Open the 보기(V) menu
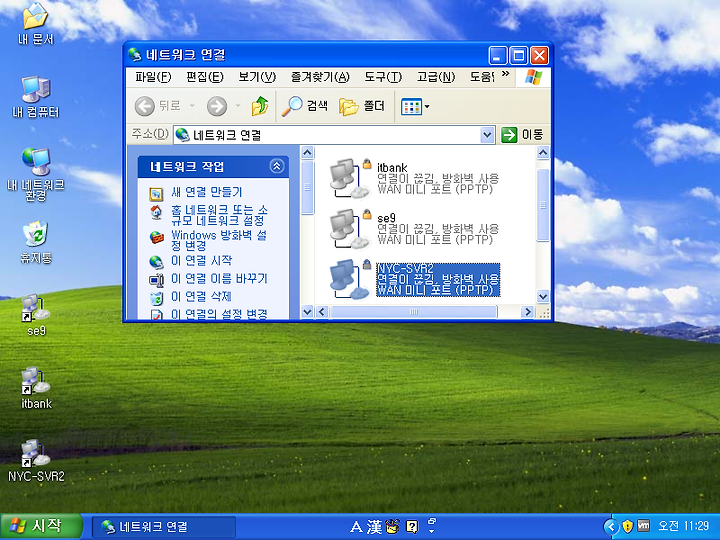720x540 pixels. pos(257,77)
